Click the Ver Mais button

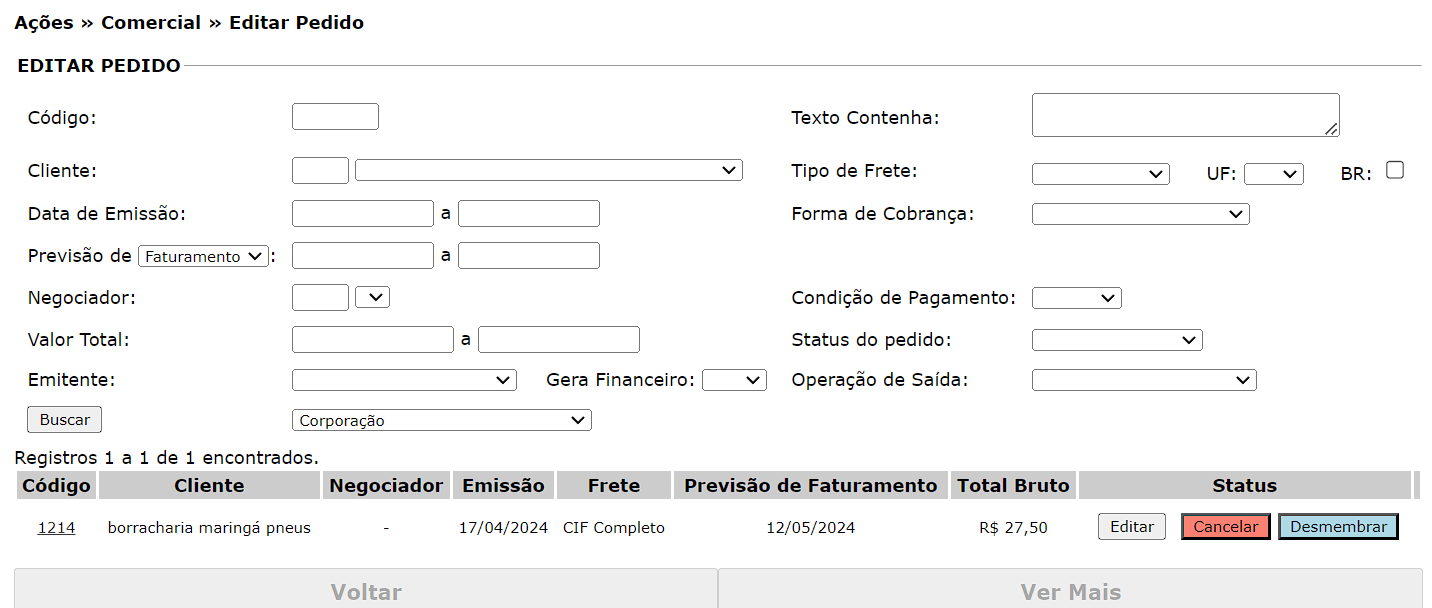pyautogui.click(x=1070, y=591)
